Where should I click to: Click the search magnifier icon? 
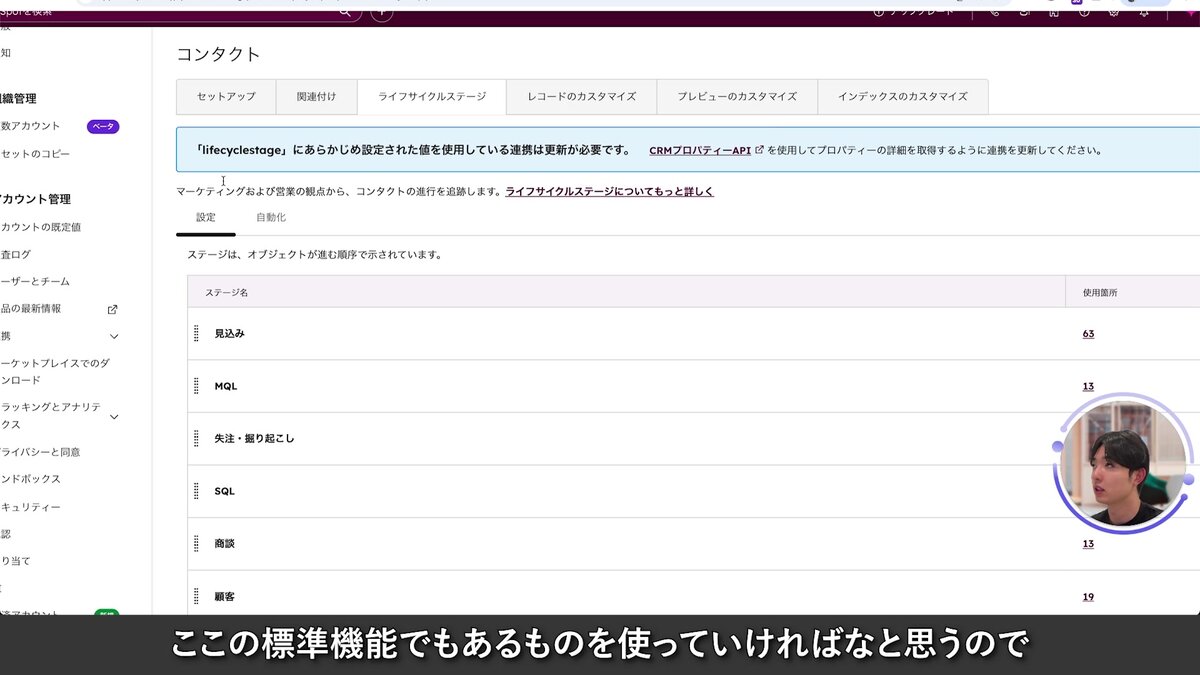tap(344, 13)
